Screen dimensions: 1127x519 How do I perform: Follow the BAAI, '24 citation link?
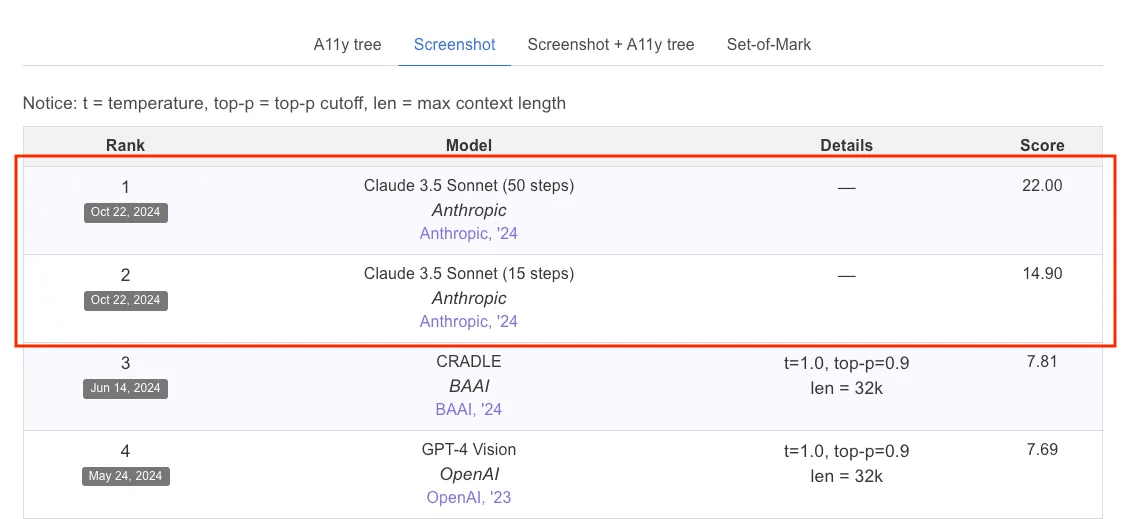click(x=468, y=410)
